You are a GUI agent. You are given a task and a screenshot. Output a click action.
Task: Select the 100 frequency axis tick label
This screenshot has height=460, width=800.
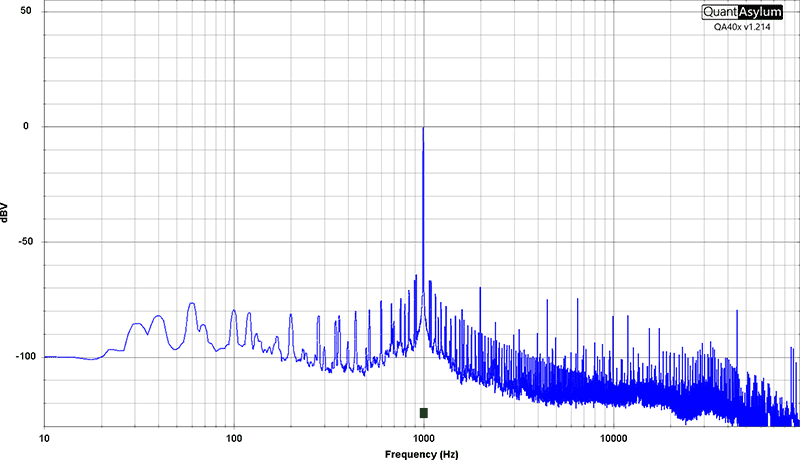[233, 439]
